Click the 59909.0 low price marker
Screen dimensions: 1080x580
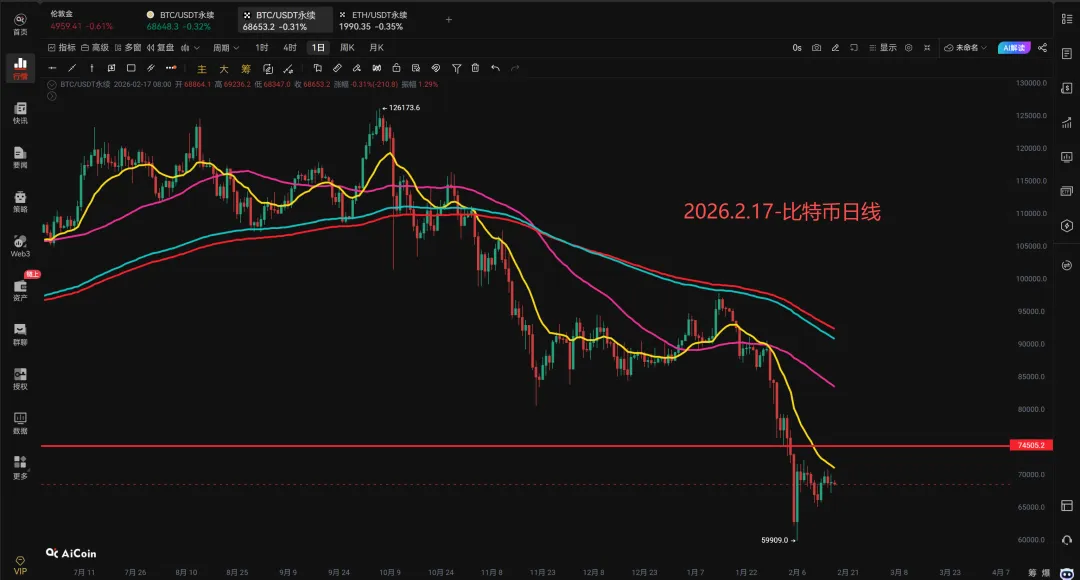[x=778, y=541]
